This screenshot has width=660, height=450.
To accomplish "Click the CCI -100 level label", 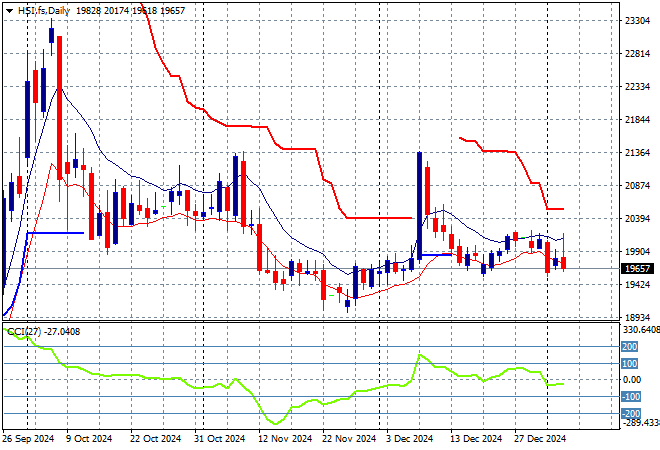I will point(630,396).
